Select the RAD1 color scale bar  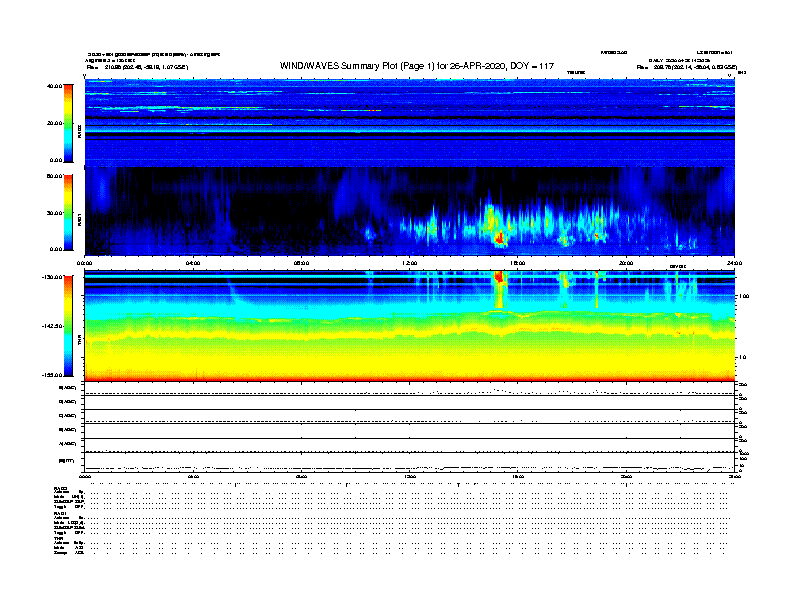(68, 213)
